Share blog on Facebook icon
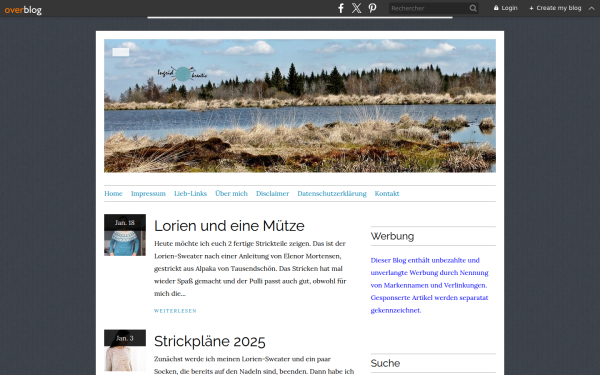Viewport: 600px width, 375px height. tap(341, 8)
